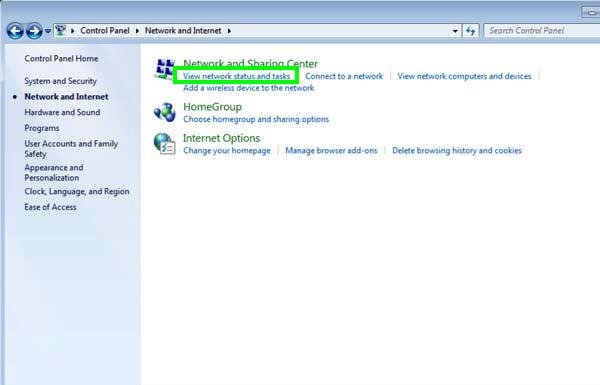Click Manage browser add-ons
600x385 pixels.
(331, 151)
